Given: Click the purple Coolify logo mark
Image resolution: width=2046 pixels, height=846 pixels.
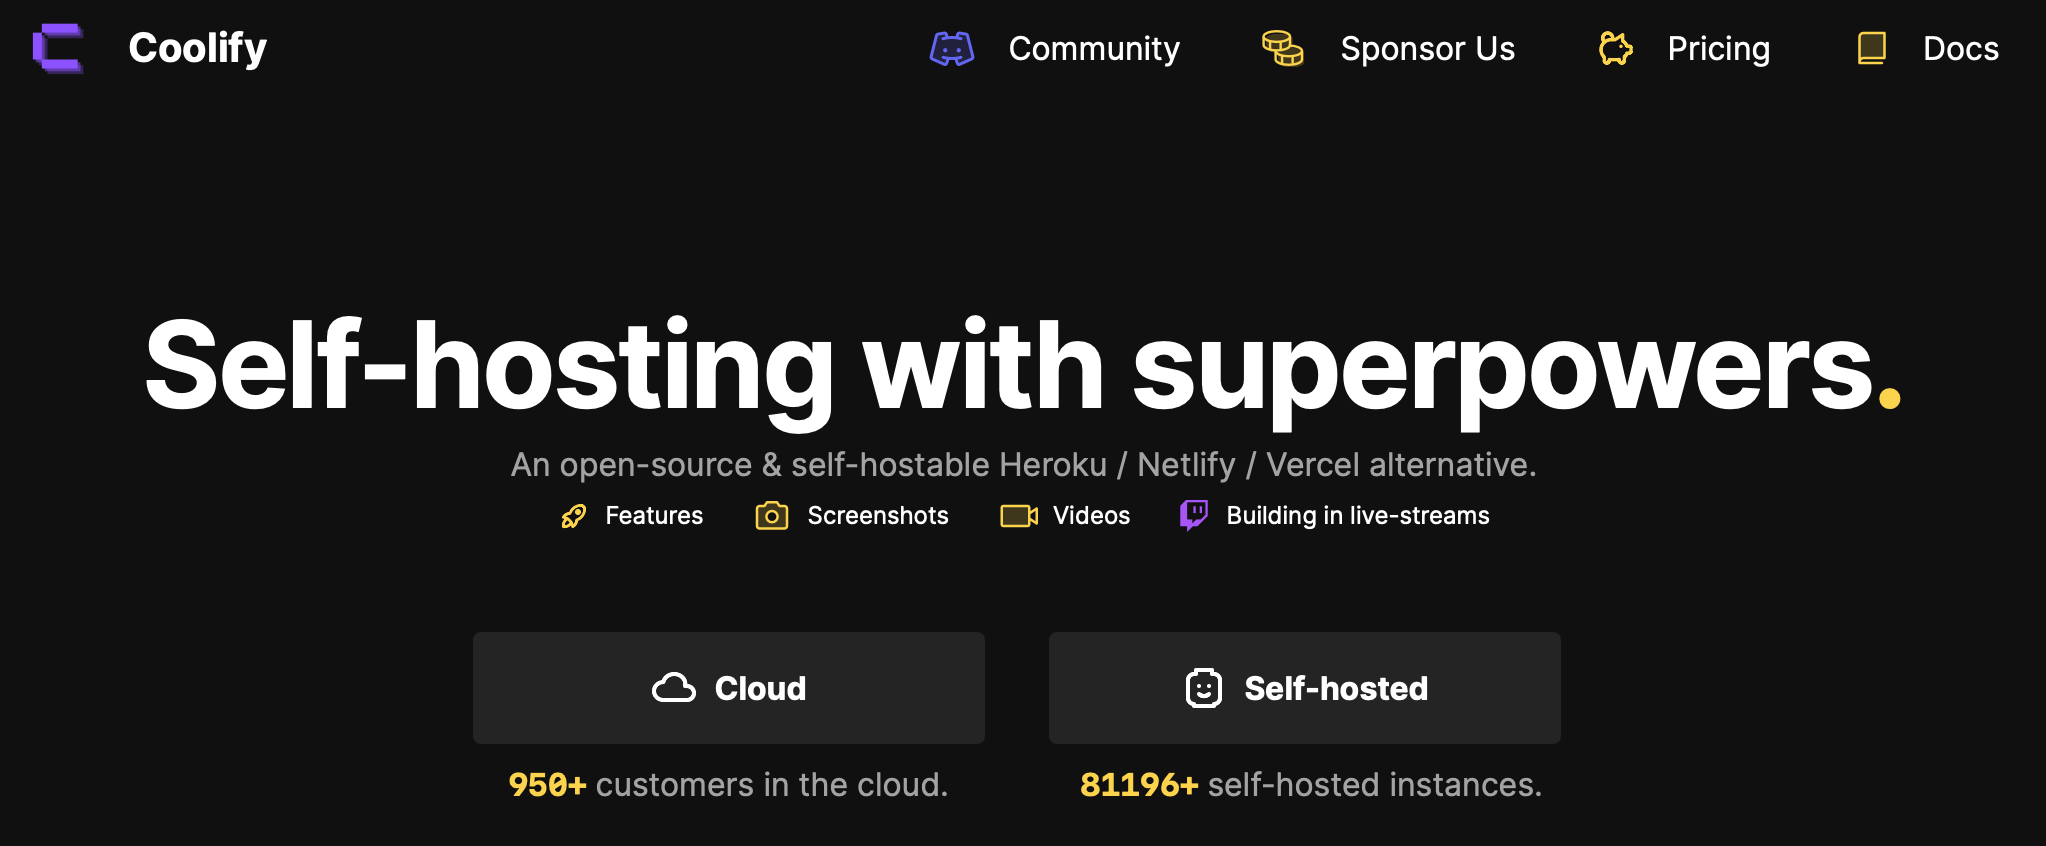Looking at the screenshot, I should [57, 47].
